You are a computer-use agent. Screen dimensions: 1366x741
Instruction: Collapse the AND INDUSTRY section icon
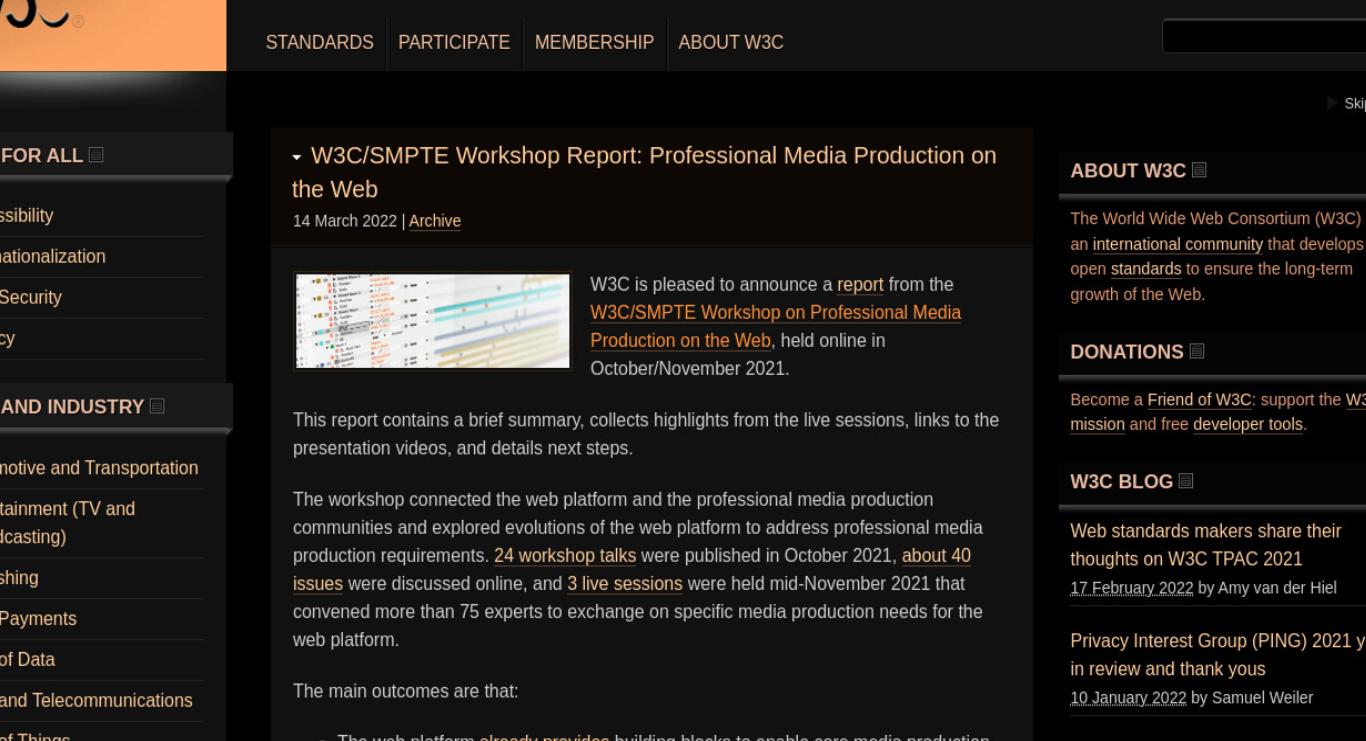157,406
